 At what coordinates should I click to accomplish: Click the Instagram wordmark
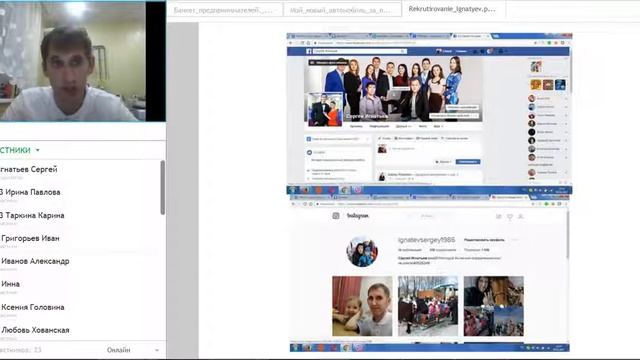(358, 216)
